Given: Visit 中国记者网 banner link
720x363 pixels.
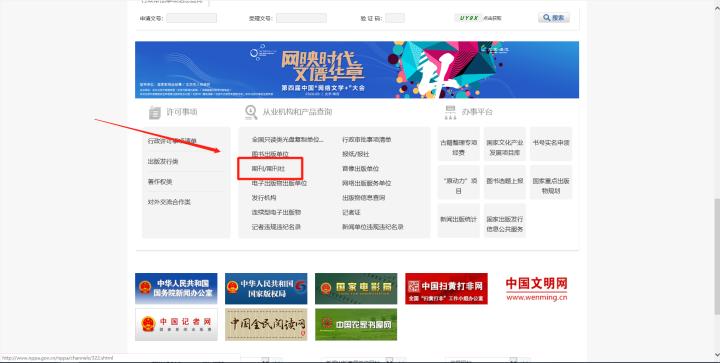Looking at the screenshot, I should coord(176,324).
